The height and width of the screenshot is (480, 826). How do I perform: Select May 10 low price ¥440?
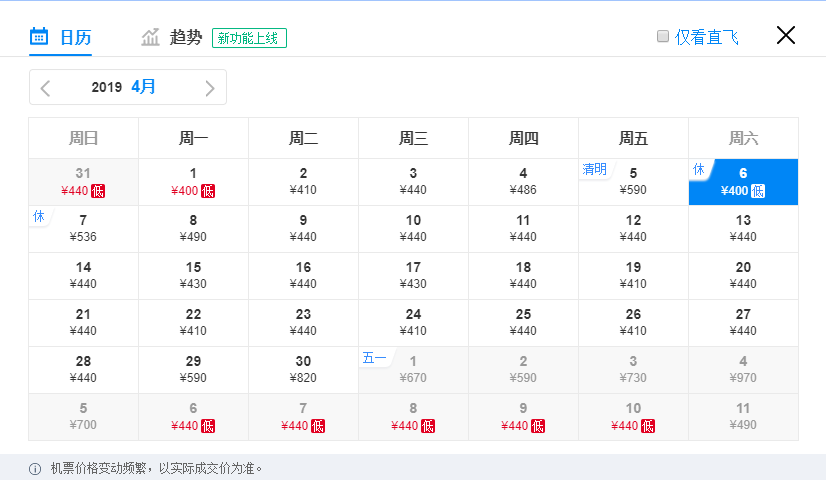tap(633, 417)
